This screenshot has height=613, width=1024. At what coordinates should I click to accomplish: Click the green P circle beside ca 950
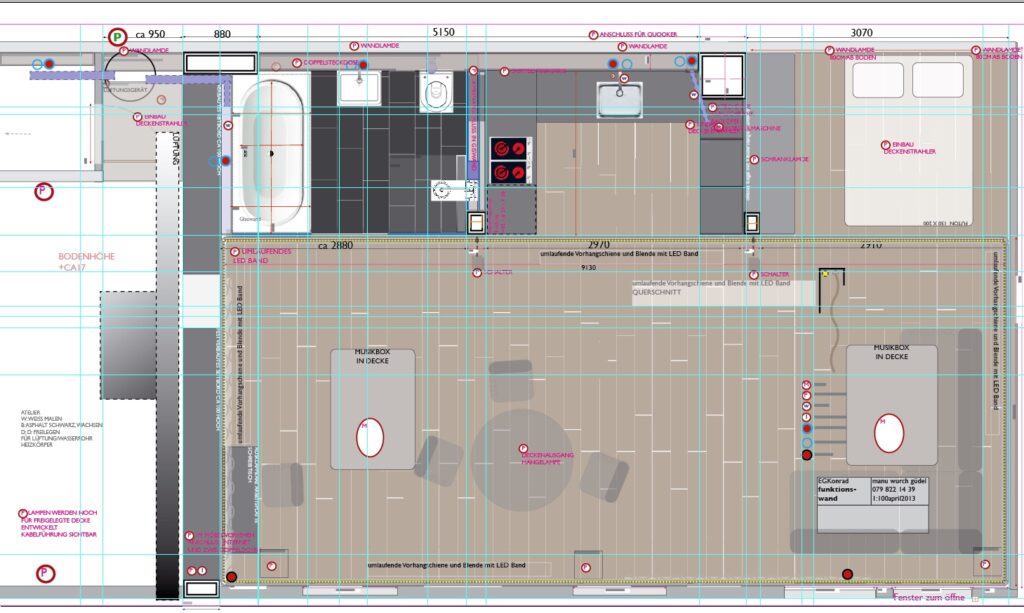coord(117,37)
